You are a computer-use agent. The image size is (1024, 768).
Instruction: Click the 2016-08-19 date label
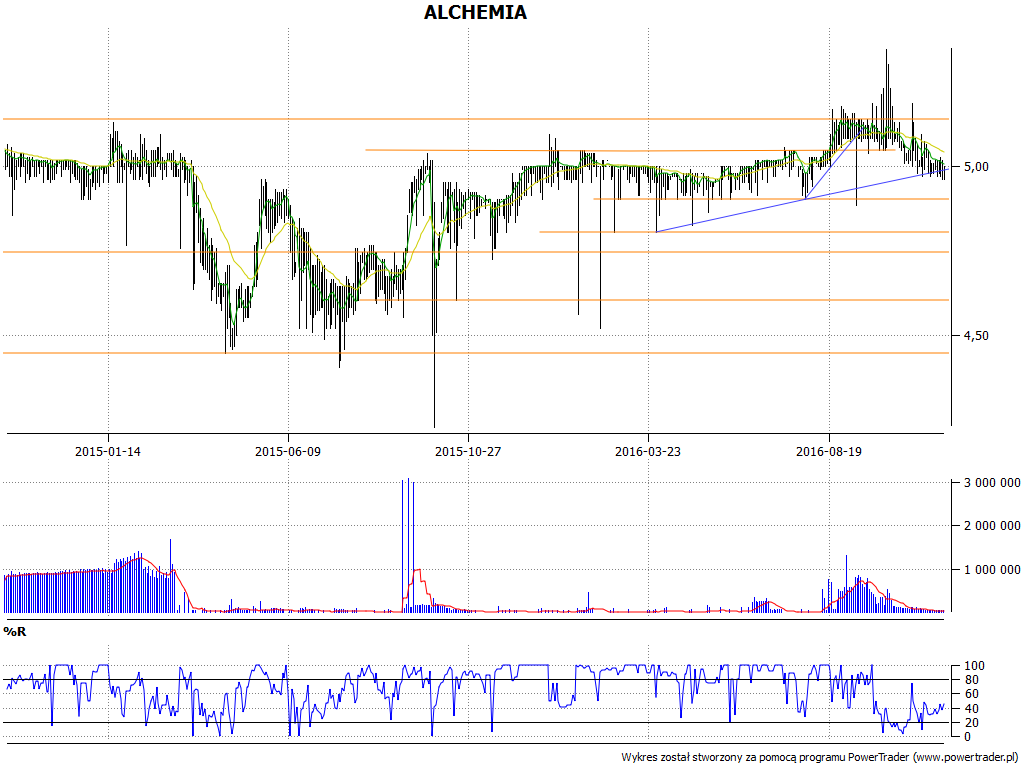tap(829, 451)
